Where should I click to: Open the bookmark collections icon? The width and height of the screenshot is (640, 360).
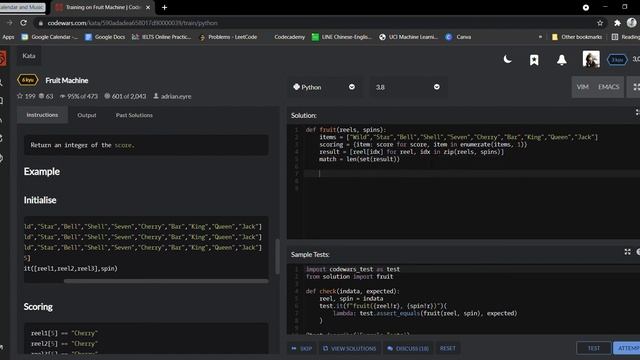[534, 60]
